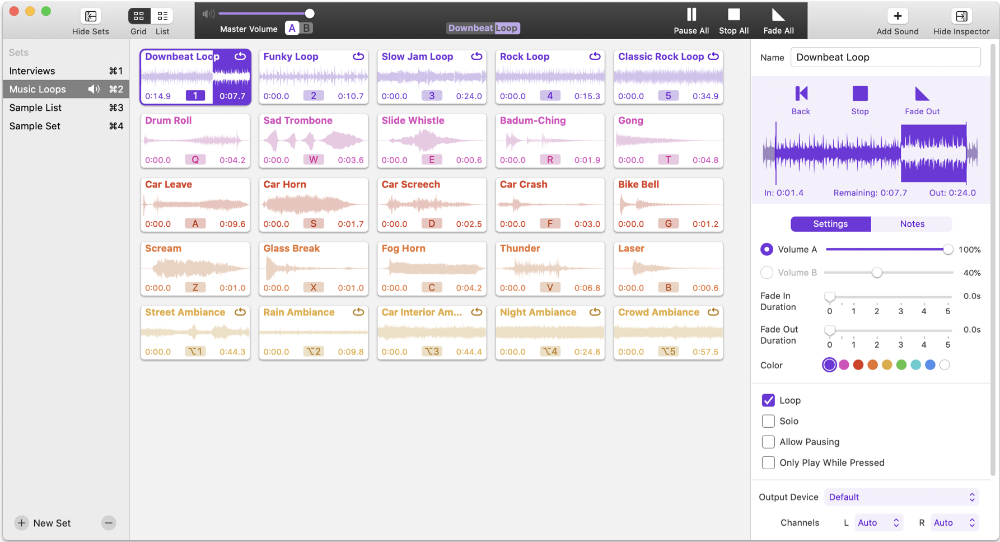Select the Interviews set in sidebar
The height and width of the screenshot is (542, 1000).
[x=33, y=71]
